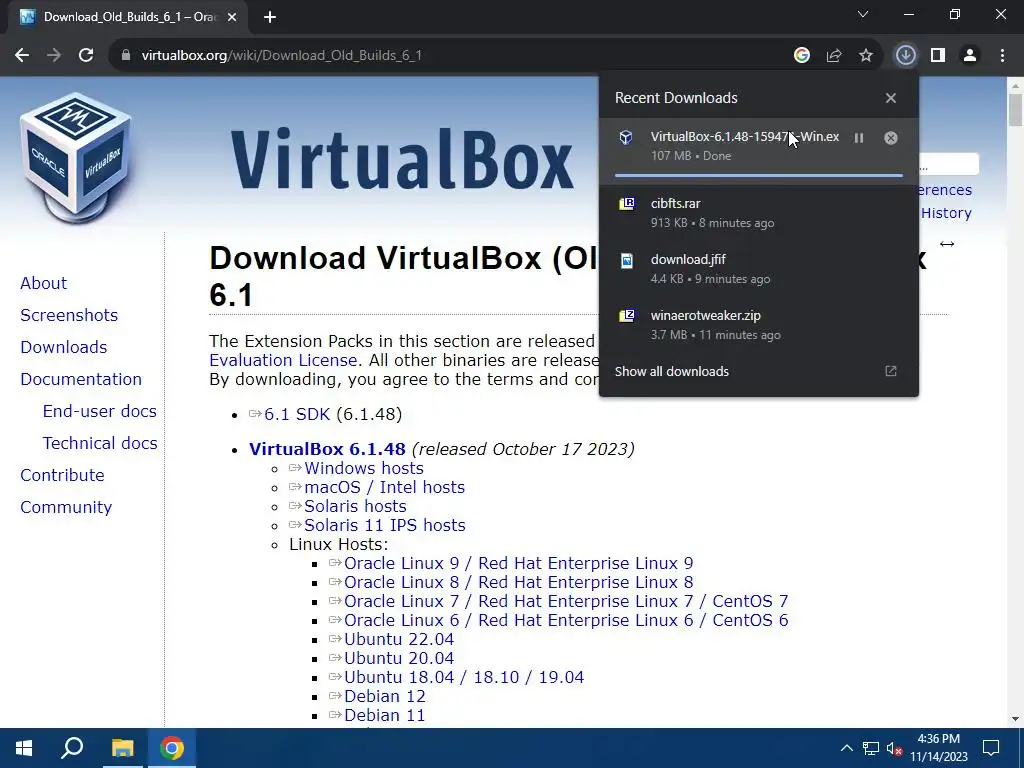This screenshot has height=768, width=1024.
Task: Open the Downloads sidebar link
Action: pyautogui.click(x=63, y=347)
